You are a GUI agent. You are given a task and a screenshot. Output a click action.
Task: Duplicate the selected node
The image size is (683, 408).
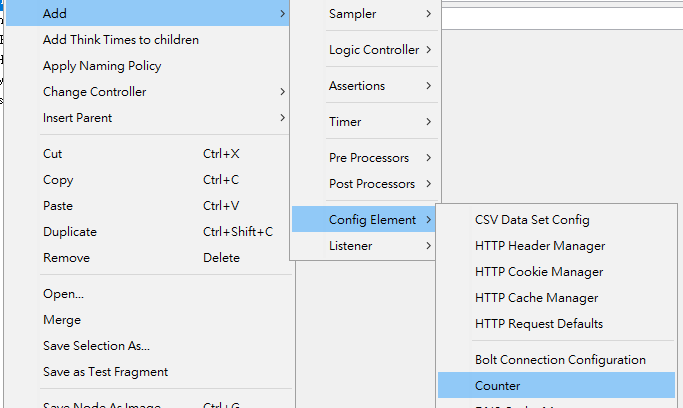[70, 232]
